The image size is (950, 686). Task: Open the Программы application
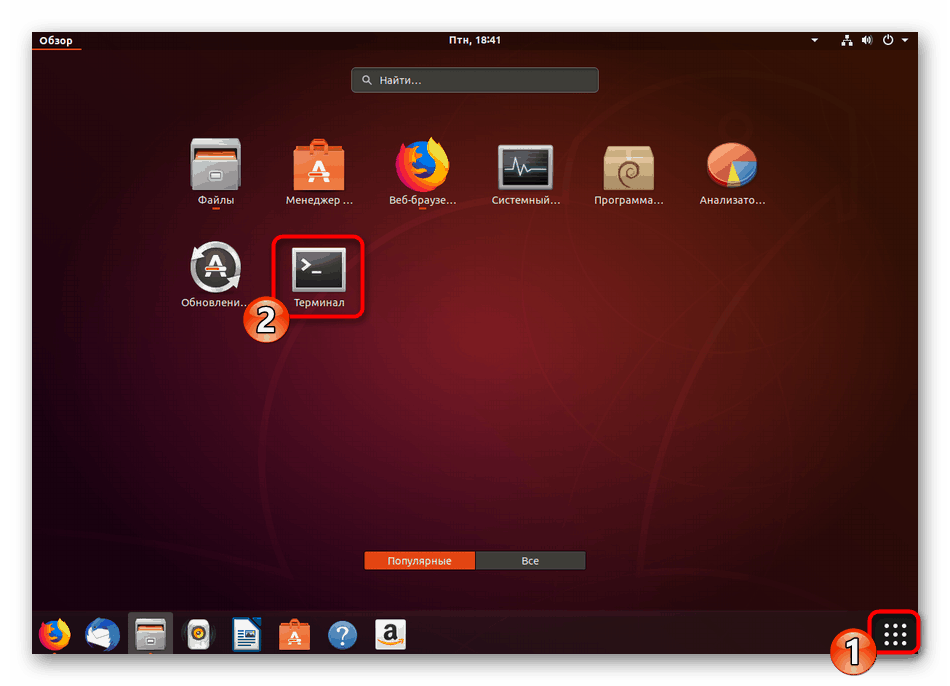[x=628, y=165]
